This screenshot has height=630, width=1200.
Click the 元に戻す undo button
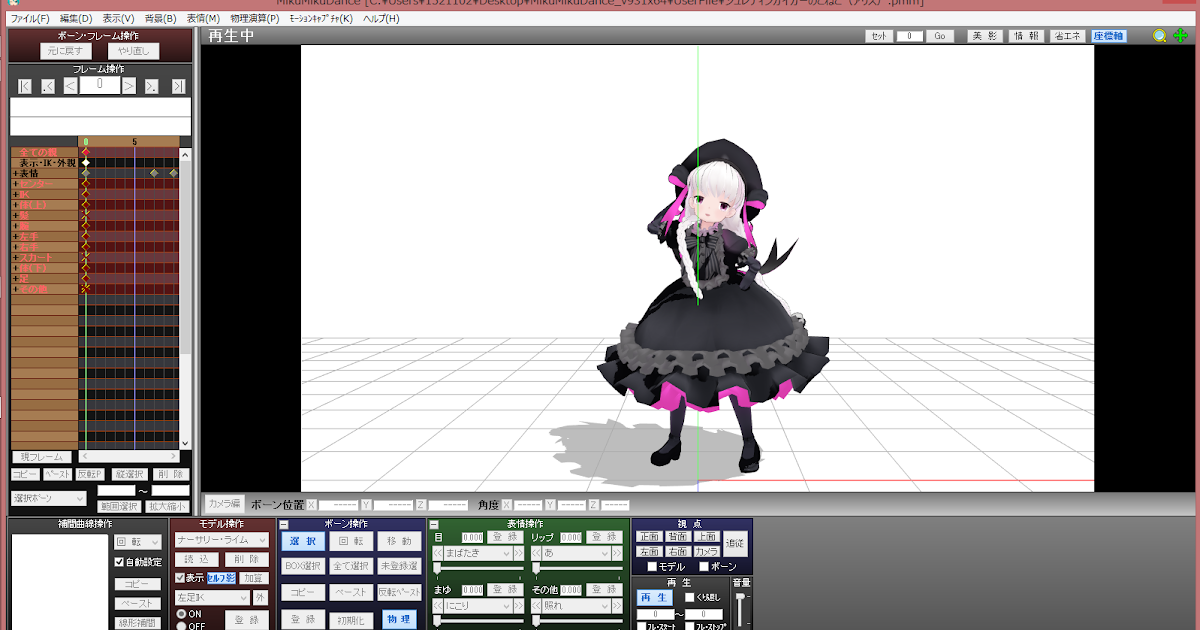click(67, 50)
